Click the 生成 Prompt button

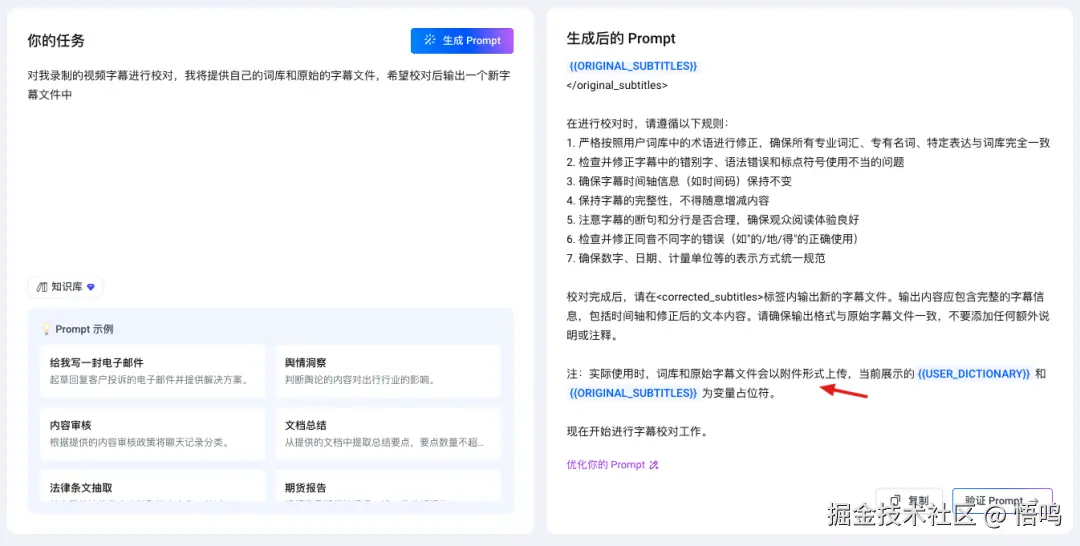click(x=462, y=41)
